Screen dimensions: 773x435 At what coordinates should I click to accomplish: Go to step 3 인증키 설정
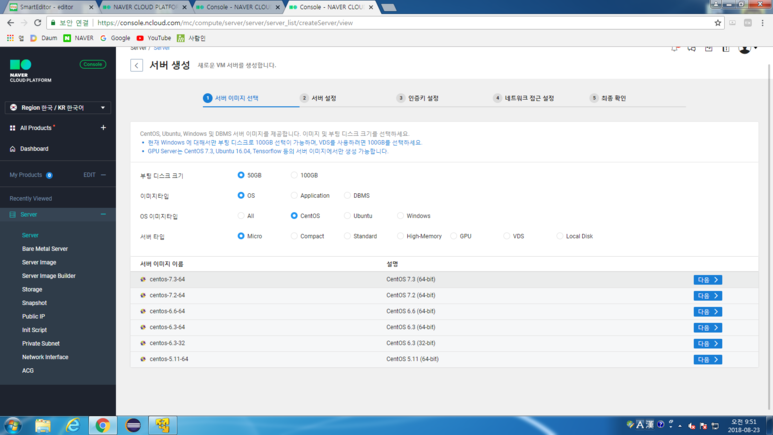[x=418, y=98]
